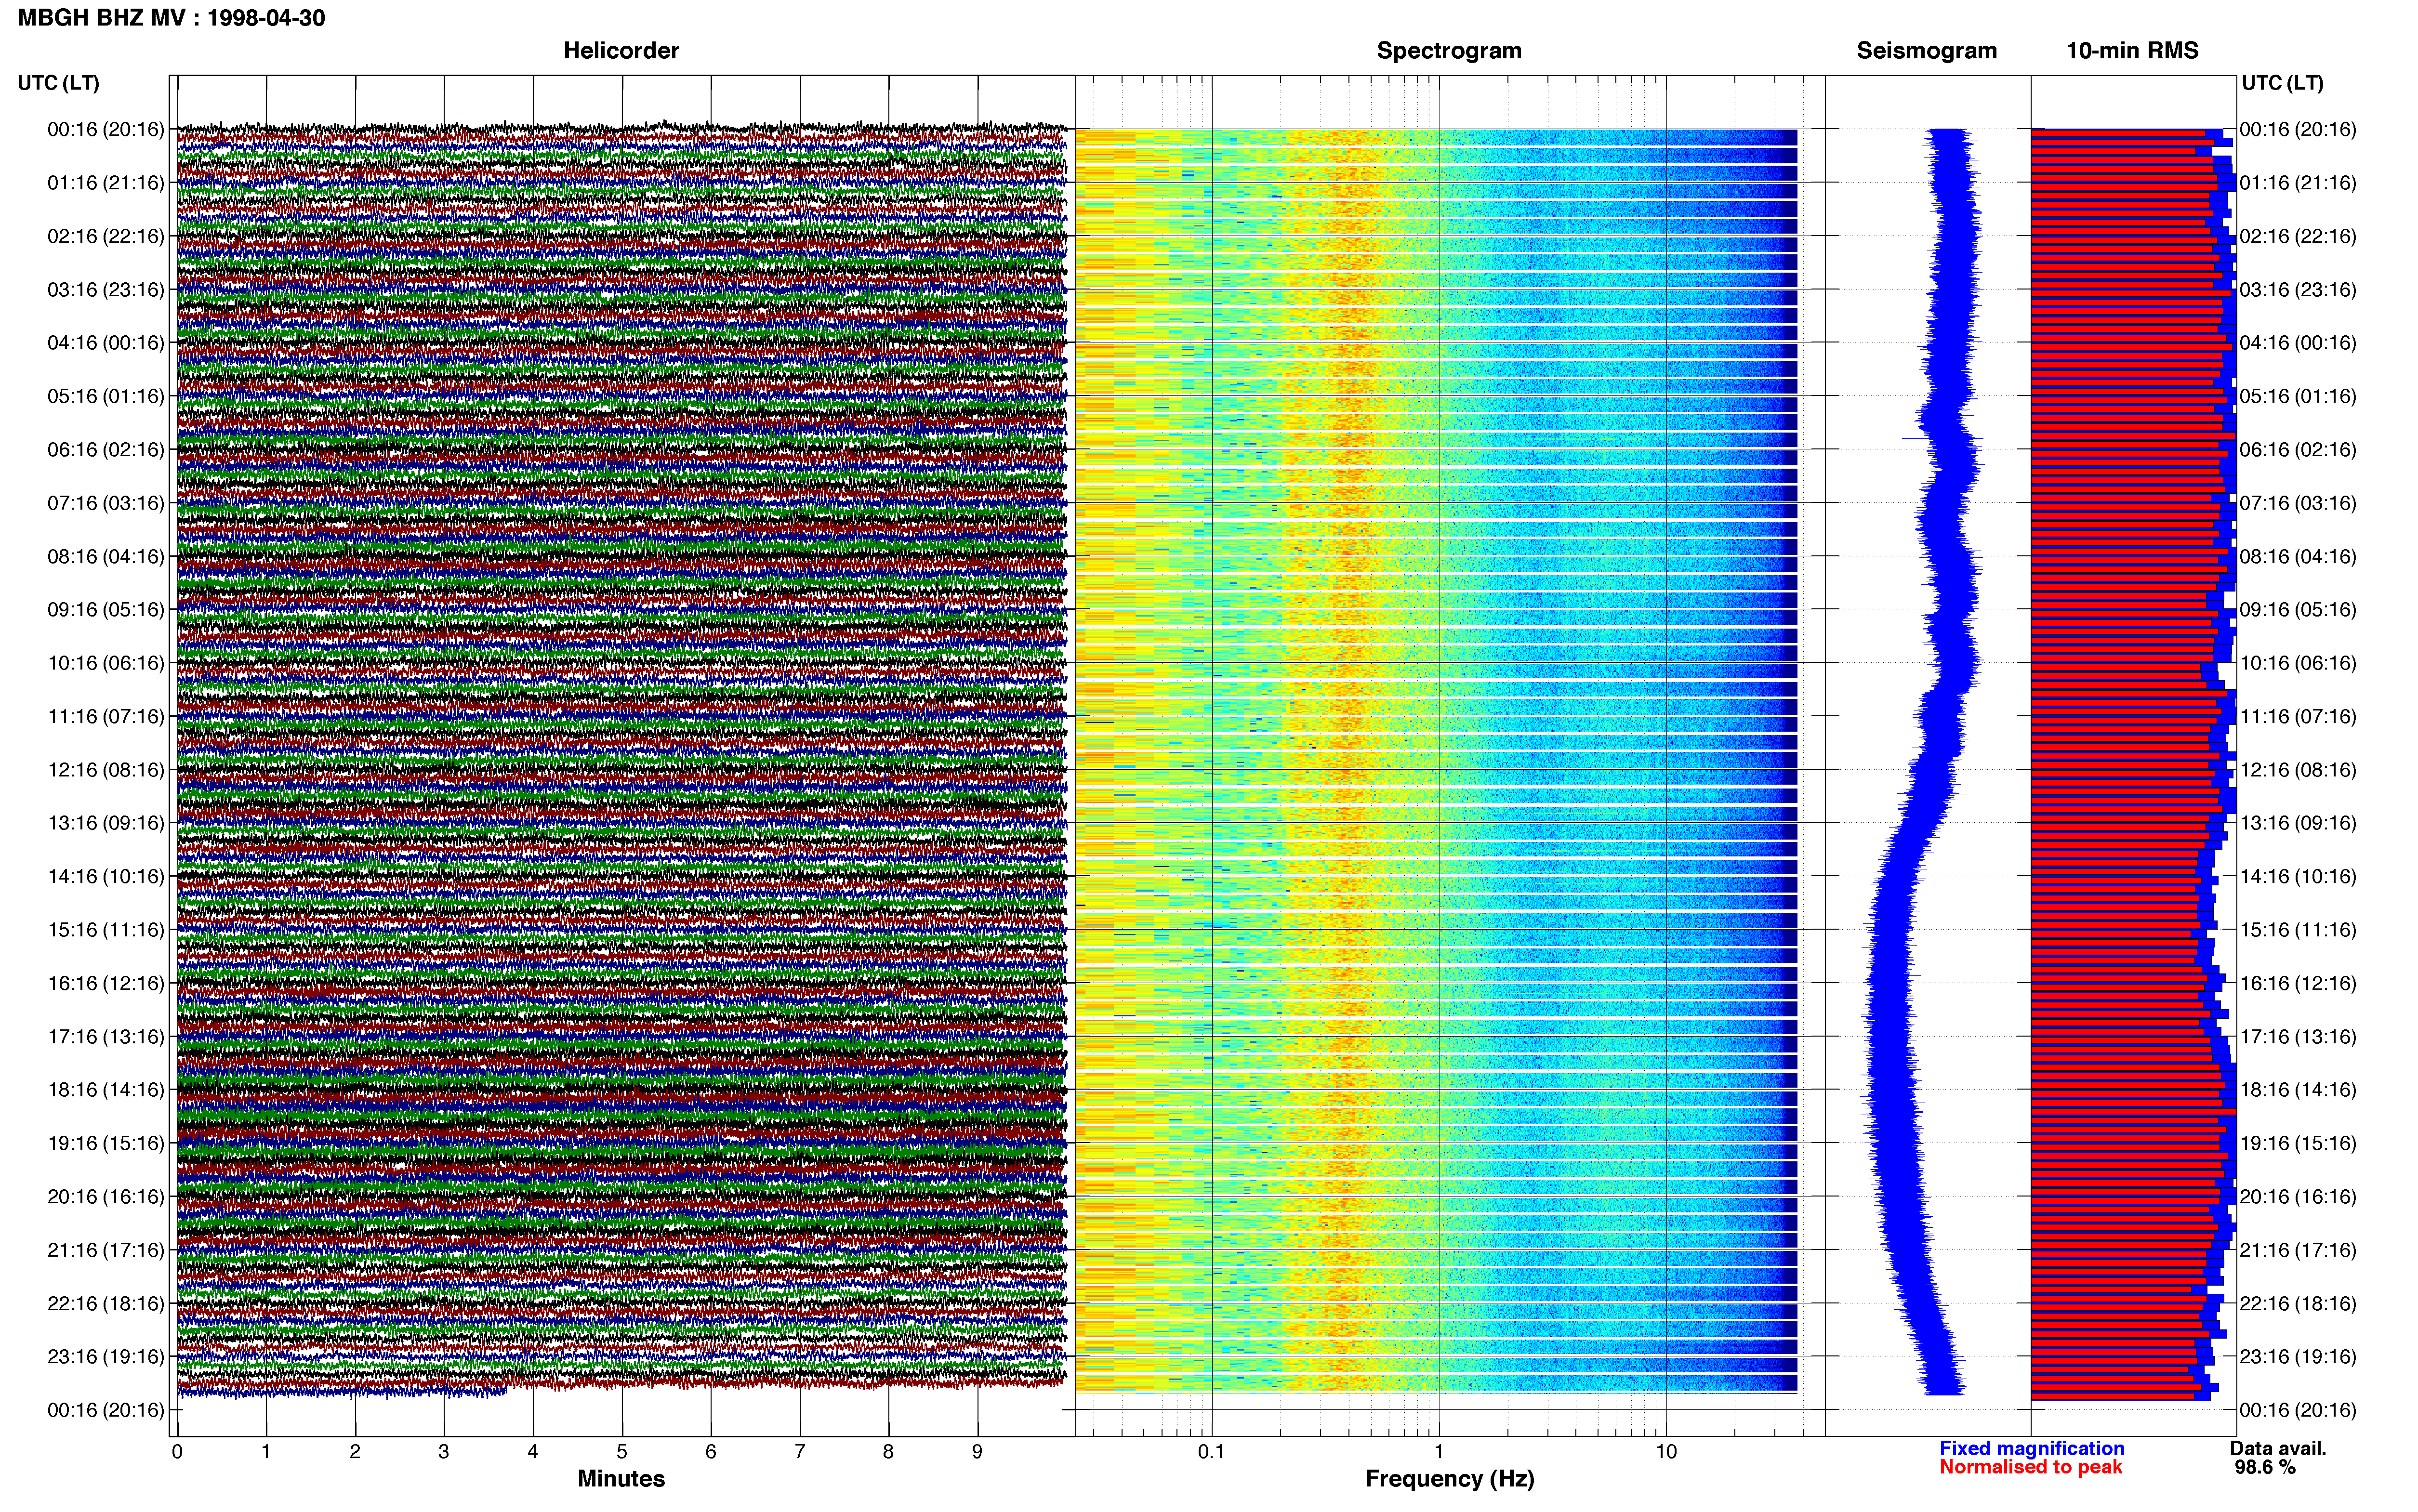The image size is (2418, 1512).
Task: Click minute tick label '4'
Action: click(533, 1452)
